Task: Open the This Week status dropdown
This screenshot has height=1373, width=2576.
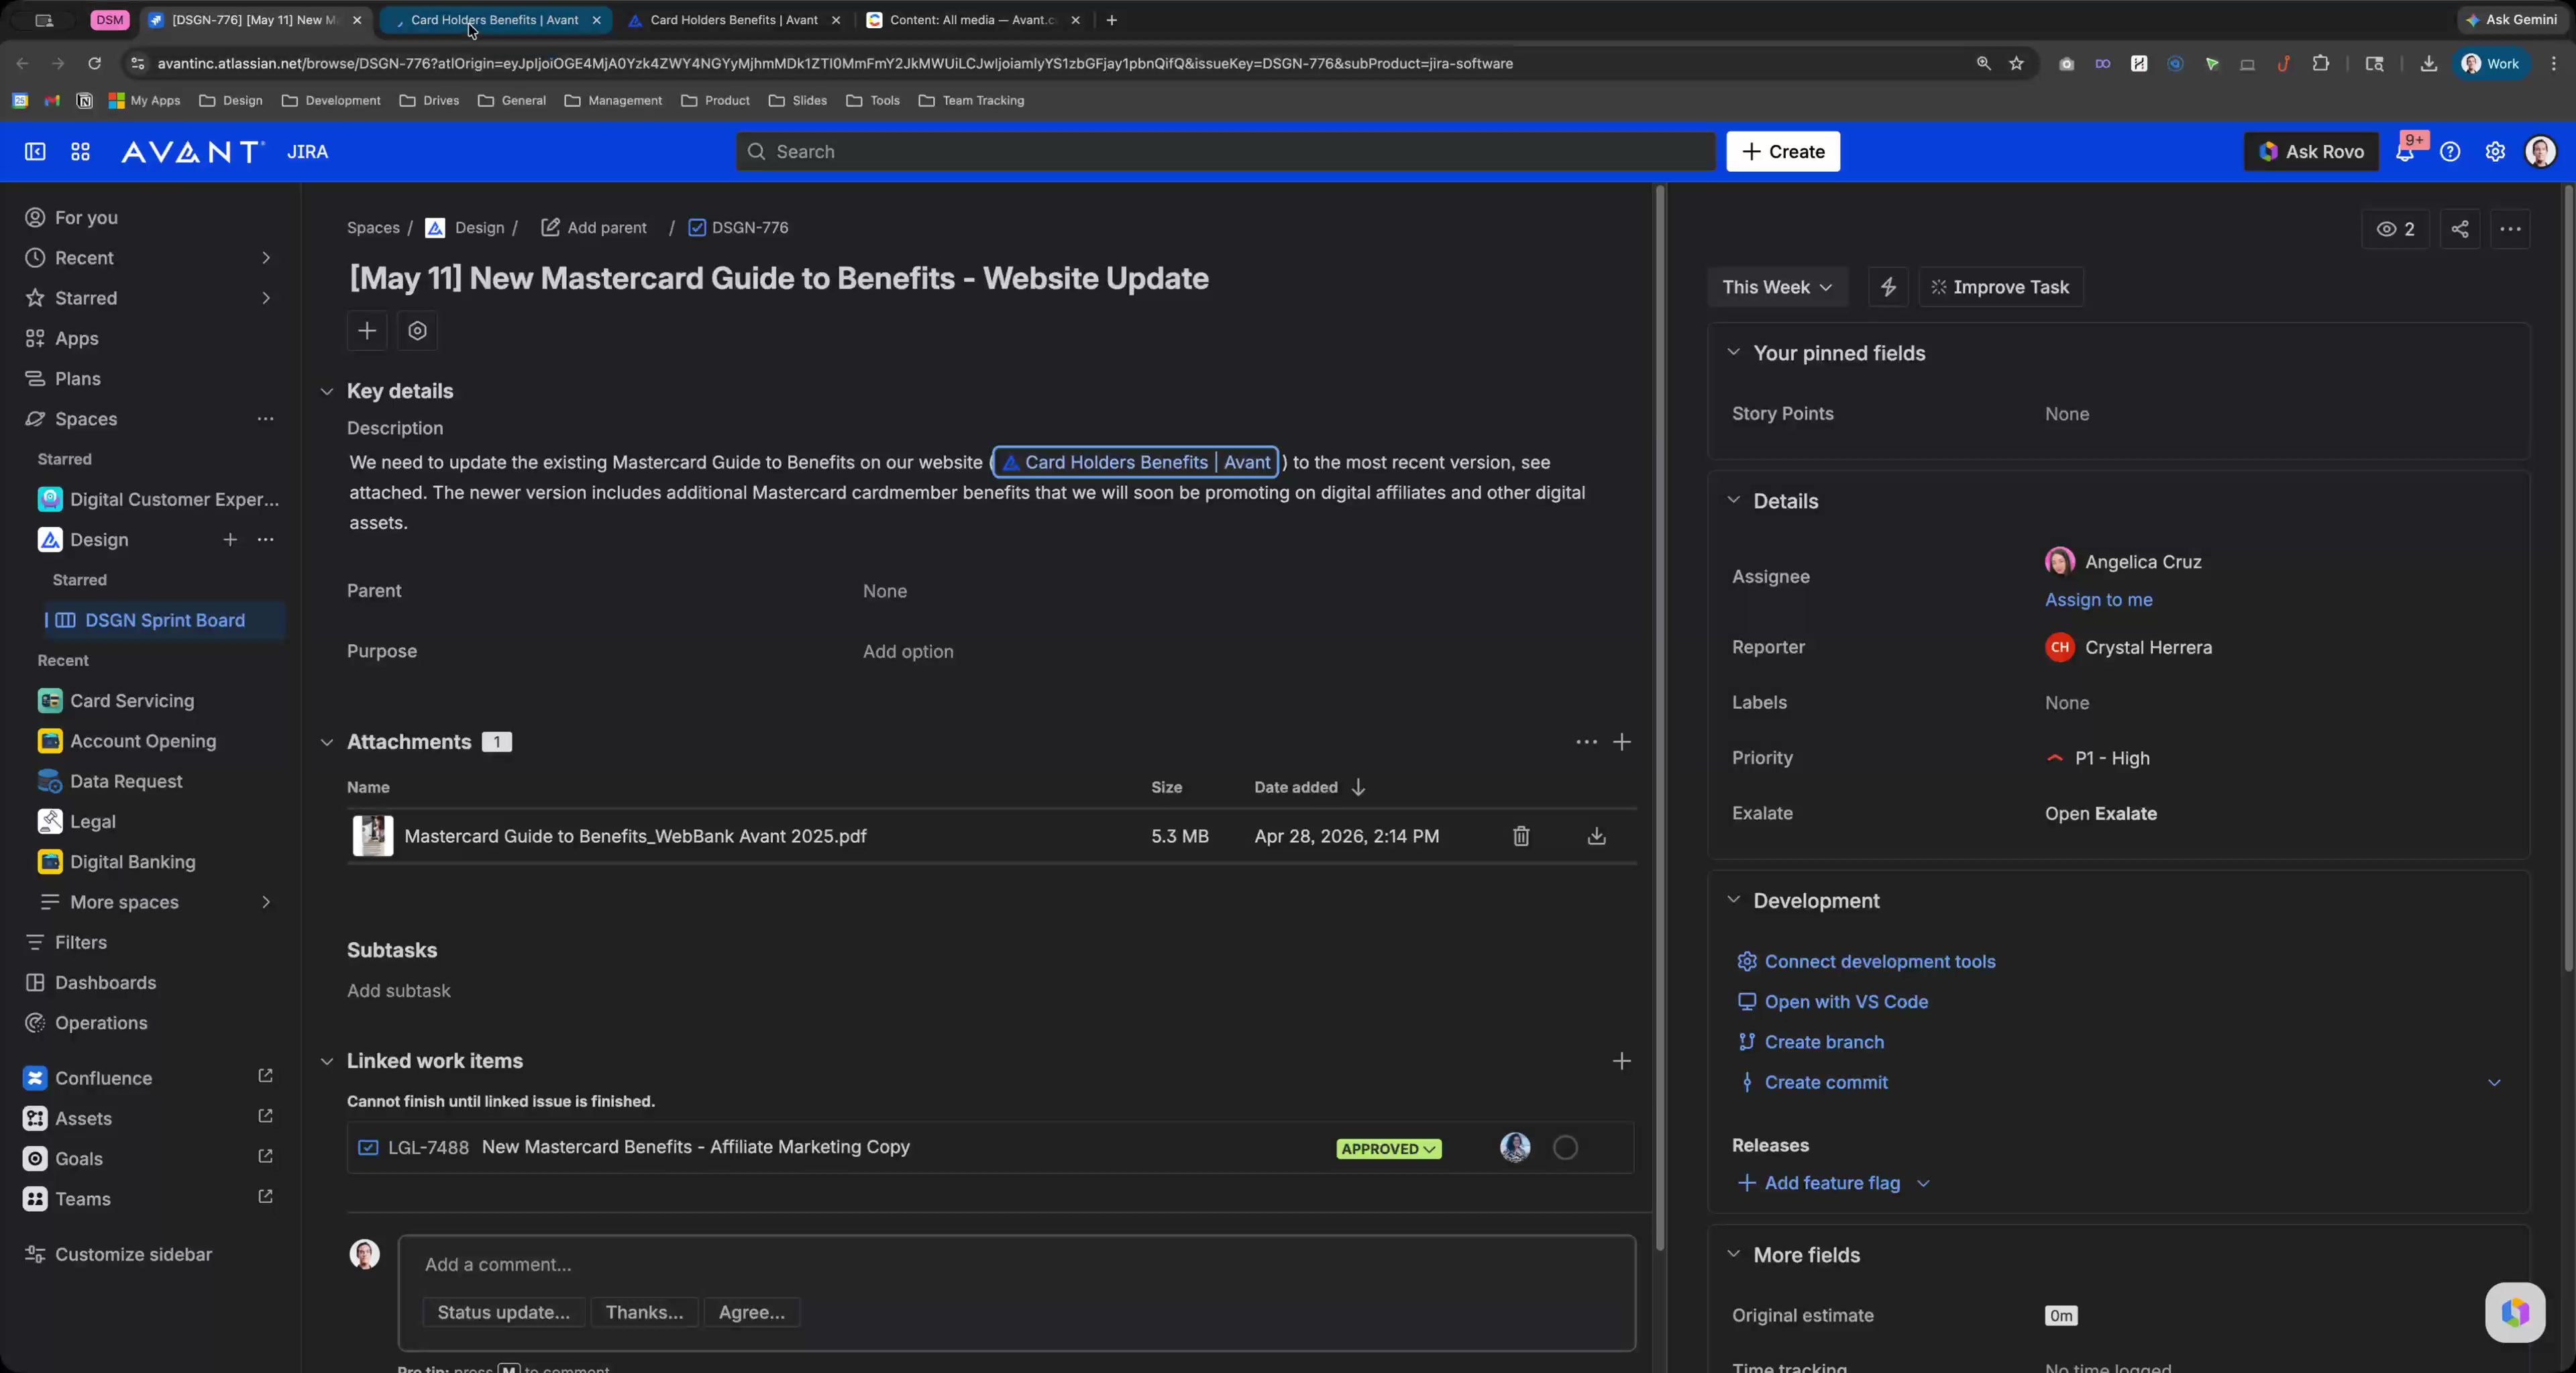Action: click(1777, 287)
